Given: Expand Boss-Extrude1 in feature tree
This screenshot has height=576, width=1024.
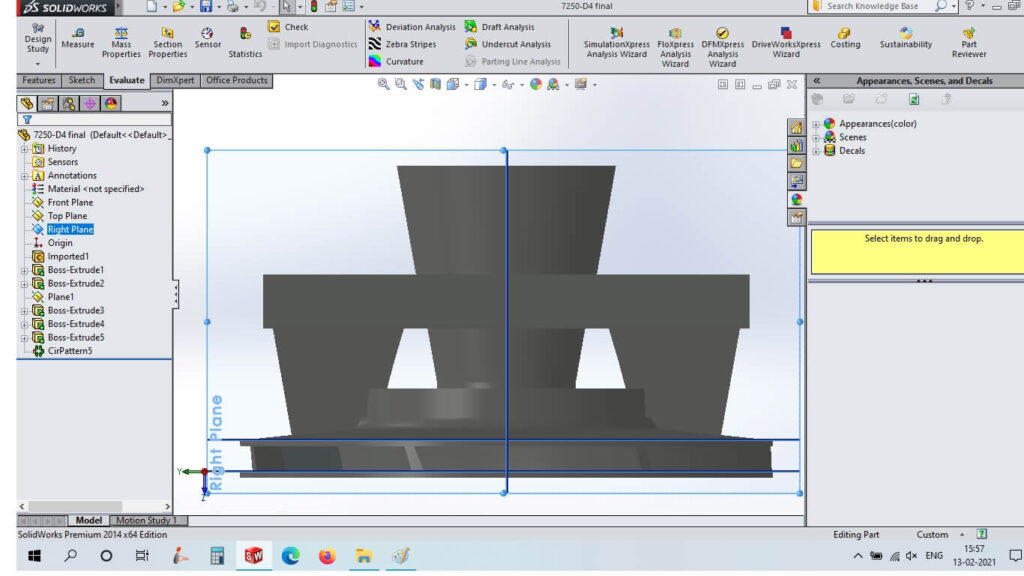Looking at the screenshot, I should (x=24, y=270).
